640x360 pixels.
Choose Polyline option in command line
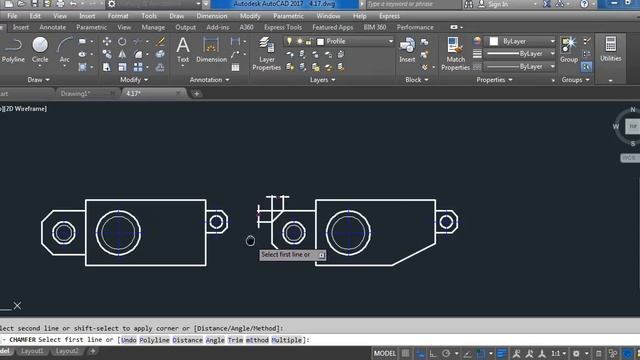point(154,340)
